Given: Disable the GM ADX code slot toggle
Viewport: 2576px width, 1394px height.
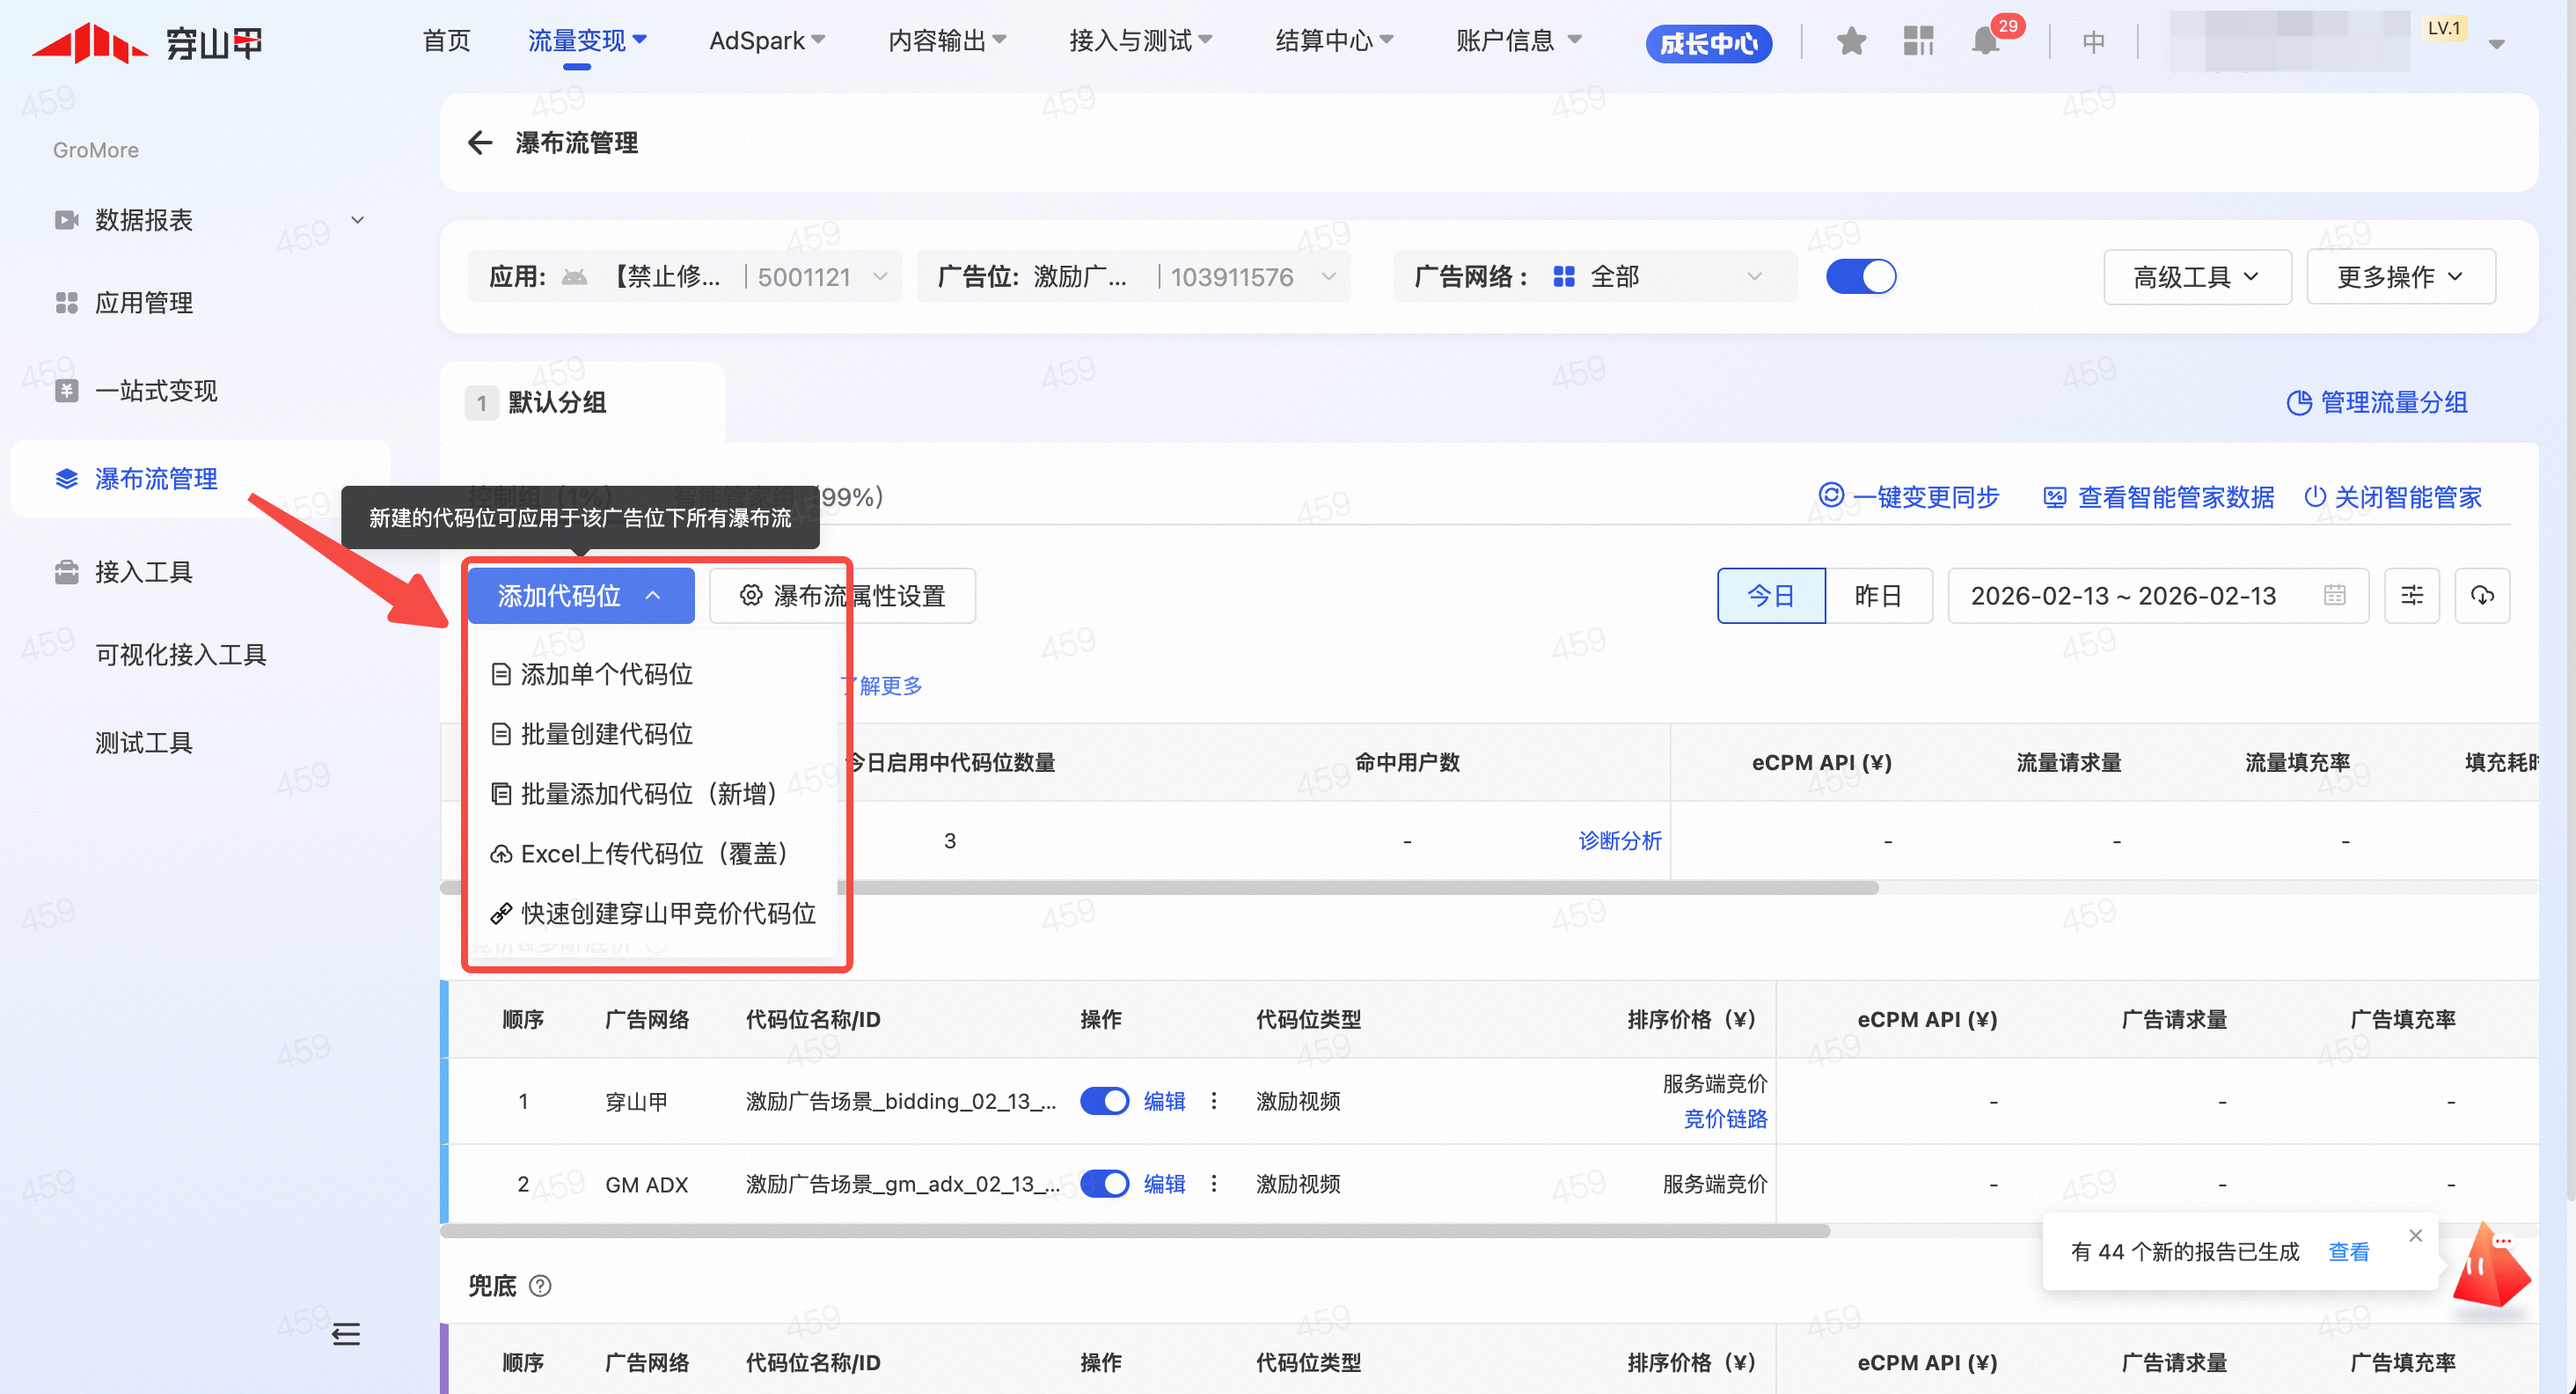Looking at the screenshot, I should coord(1104,1184).
